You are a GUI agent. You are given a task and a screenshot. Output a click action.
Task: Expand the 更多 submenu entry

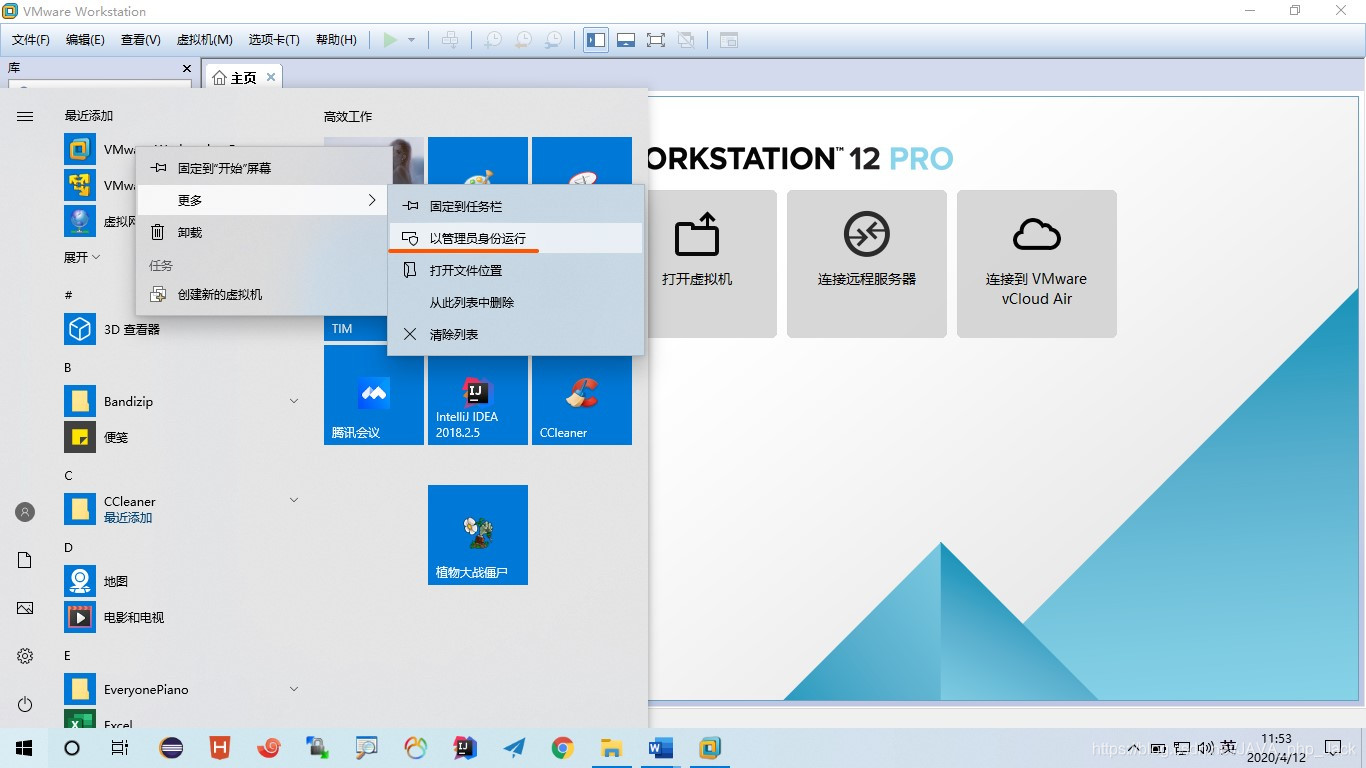click(262, 200)
